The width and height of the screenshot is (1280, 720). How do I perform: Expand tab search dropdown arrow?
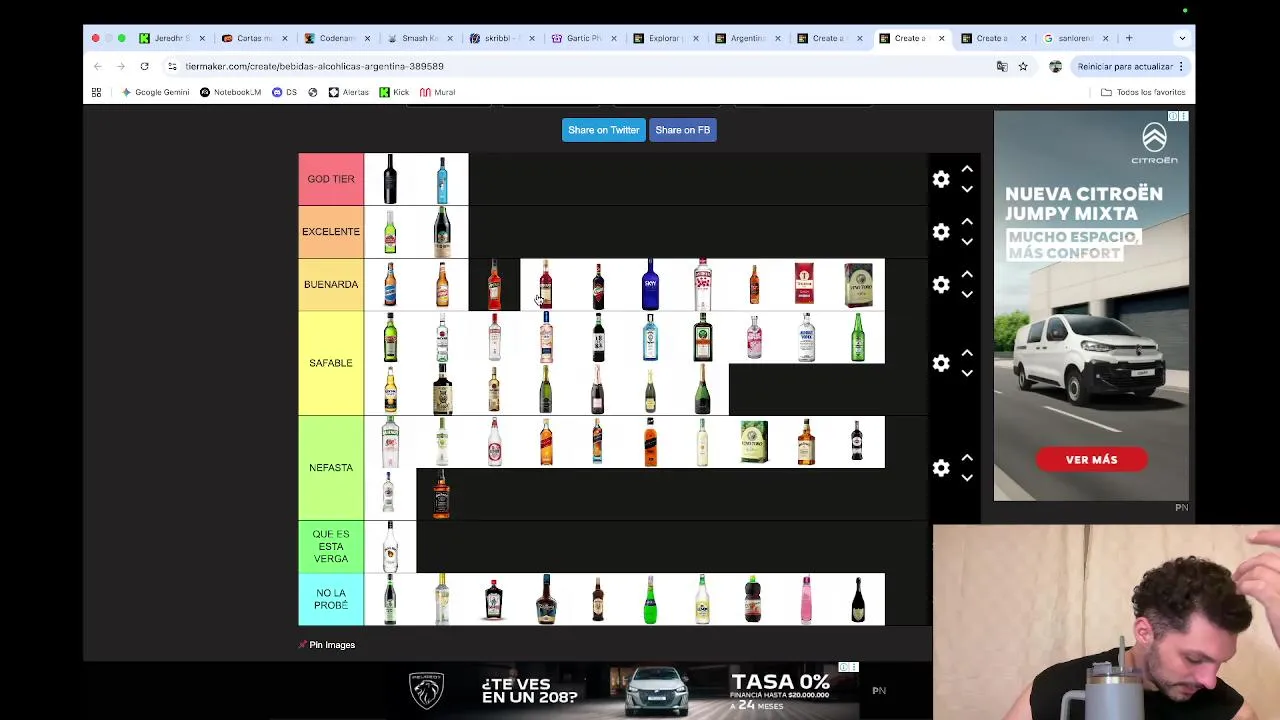point(1182,38)
